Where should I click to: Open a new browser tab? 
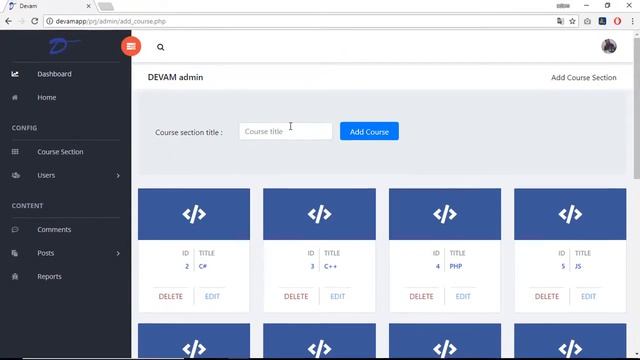point(106,7)
